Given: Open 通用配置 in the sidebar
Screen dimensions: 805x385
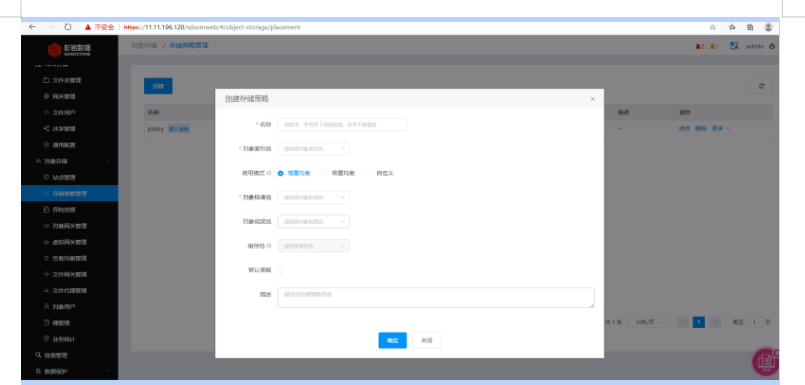Looking at the screenshot, I should (x=60, y=145).
